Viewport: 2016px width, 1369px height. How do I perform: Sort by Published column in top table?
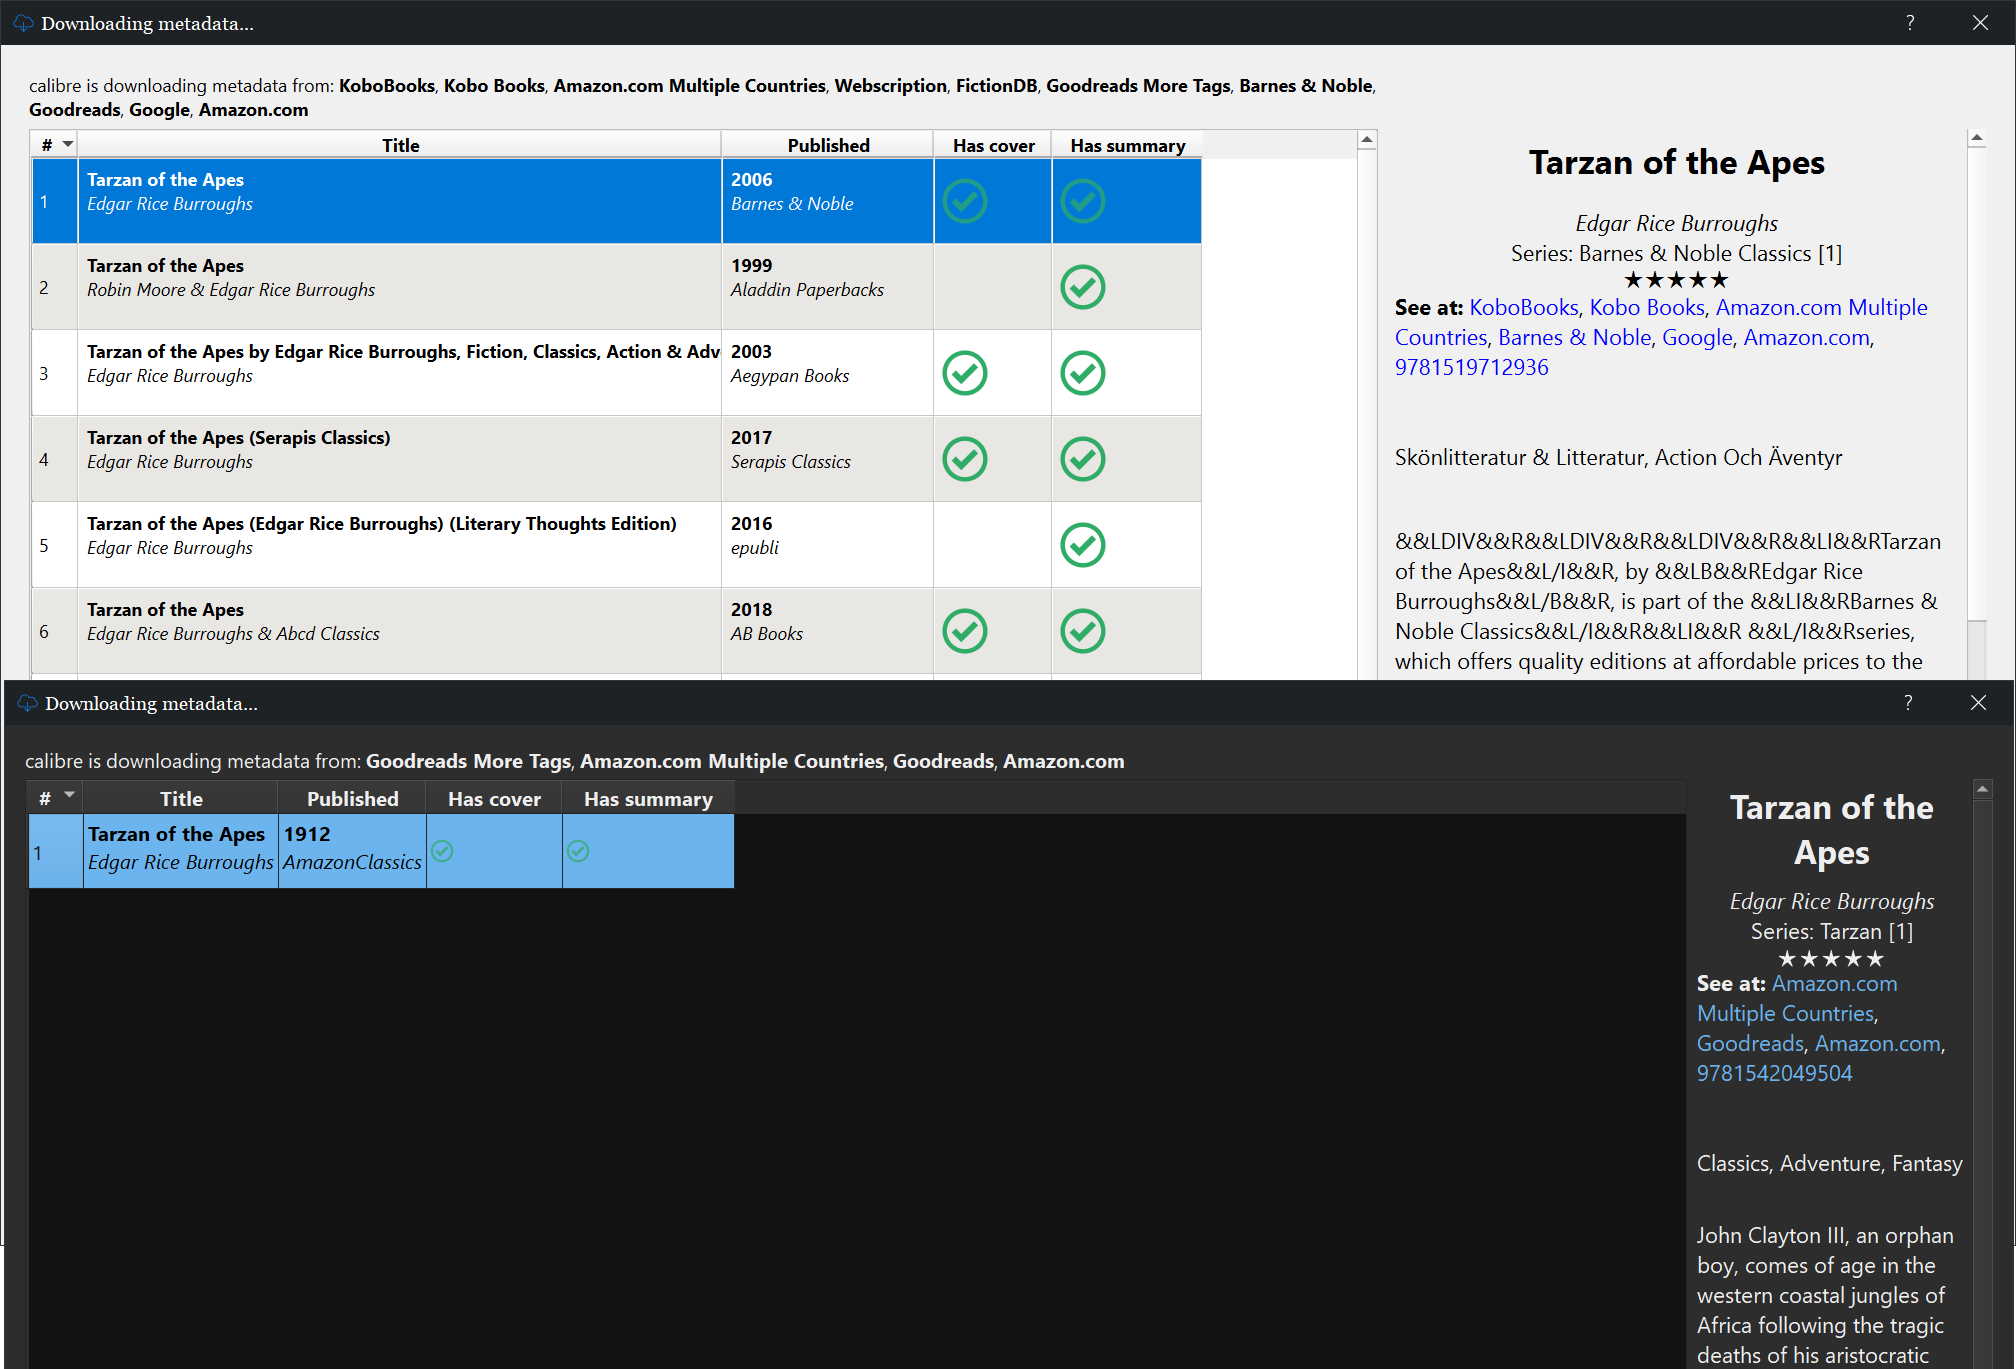[827, 145]
